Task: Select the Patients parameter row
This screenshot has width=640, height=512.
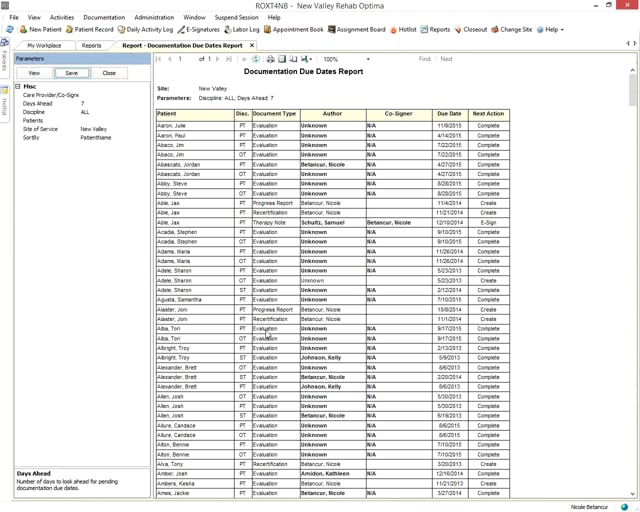Action: [x=82, y=121]
